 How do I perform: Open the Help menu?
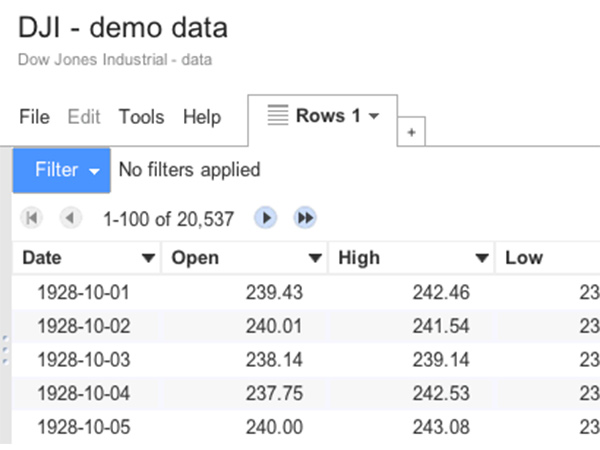click(201, 117)
